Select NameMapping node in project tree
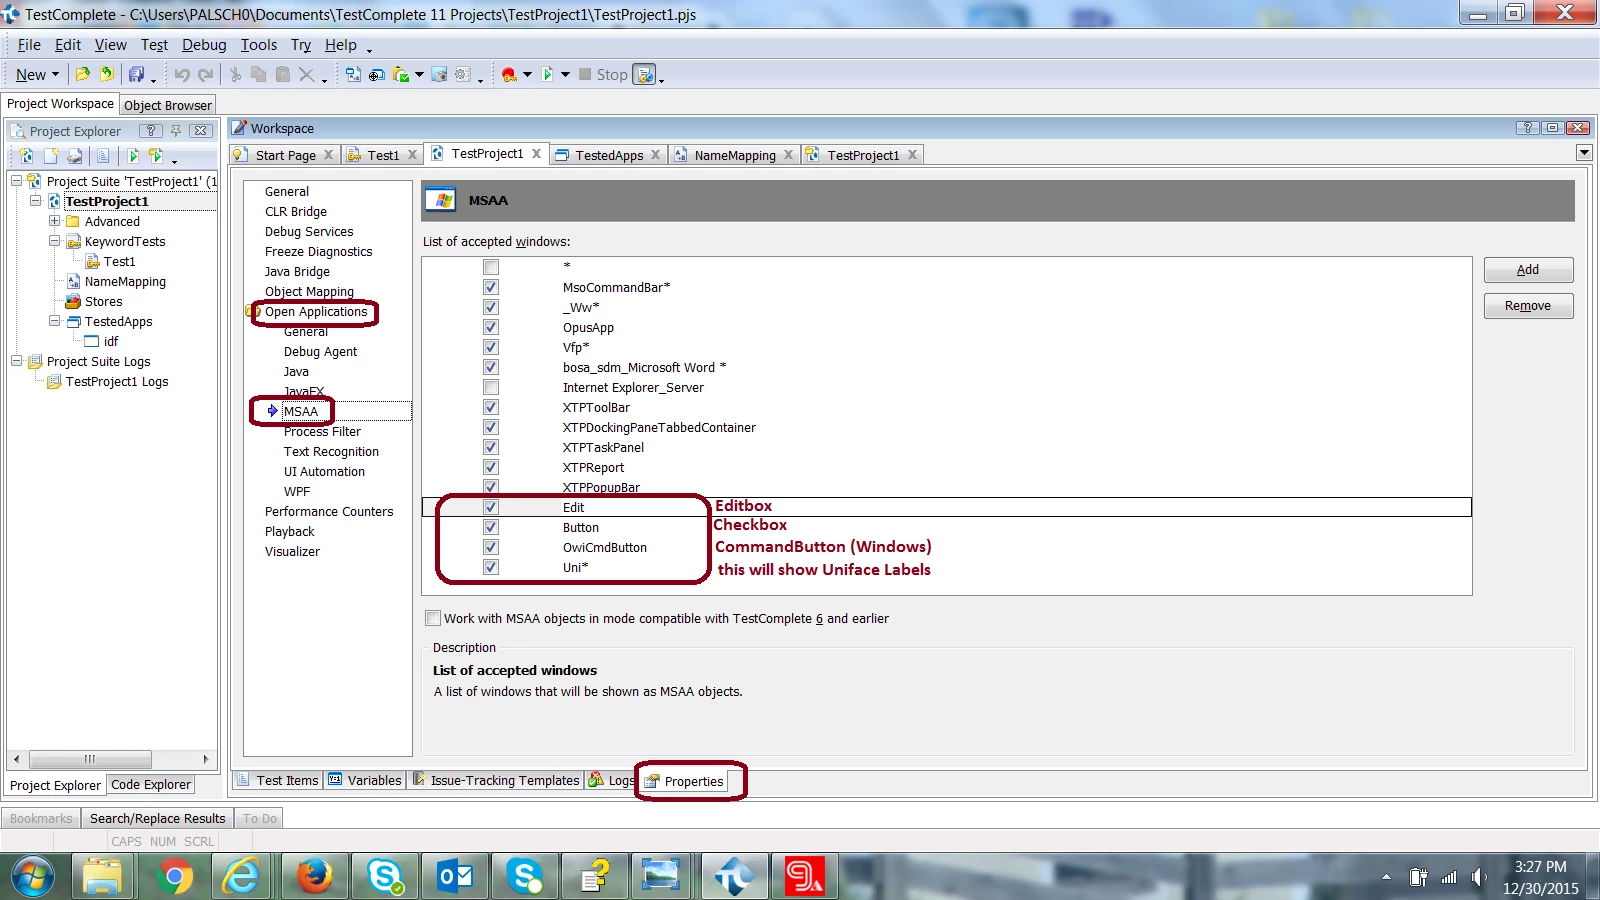Image resolution: width=1600 pixels, height=900 pixels. [x=125, y=281]
